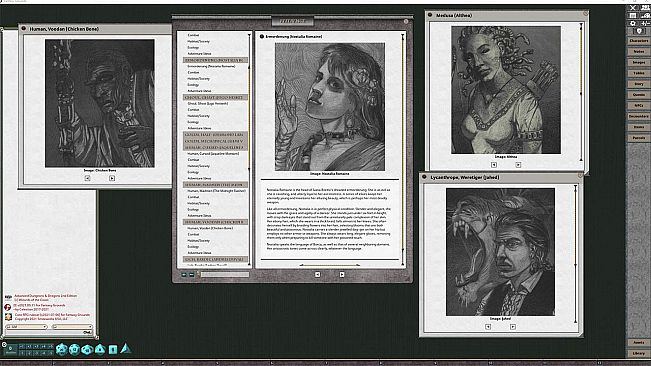Select Human, Madman (The Midnight Slasher) row

(216, 191)
